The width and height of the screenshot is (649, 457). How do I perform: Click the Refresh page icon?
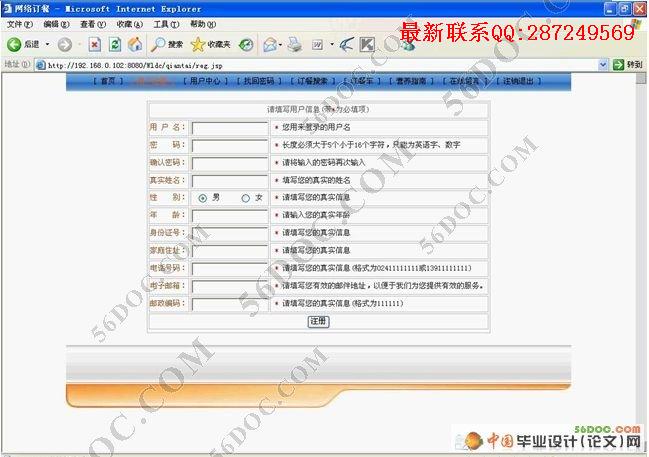coord(115,44)
